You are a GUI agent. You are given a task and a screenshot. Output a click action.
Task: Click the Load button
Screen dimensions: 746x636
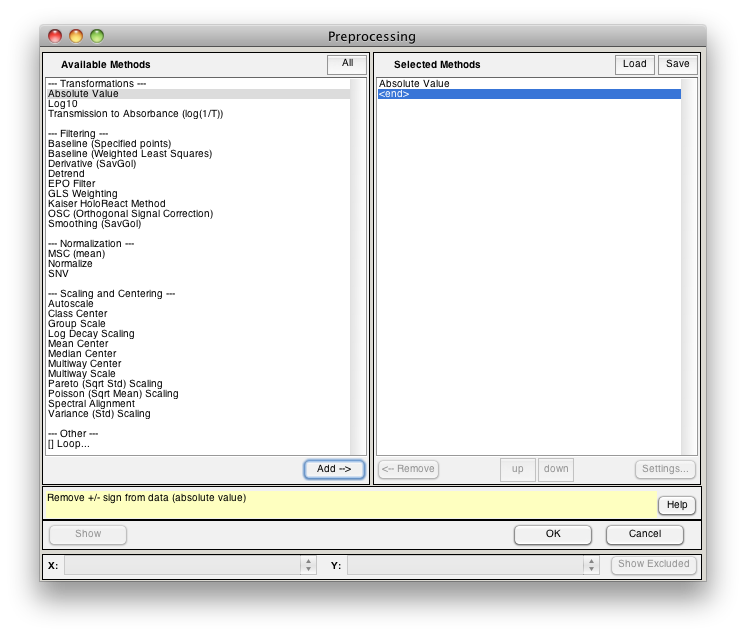coord(634,64)
